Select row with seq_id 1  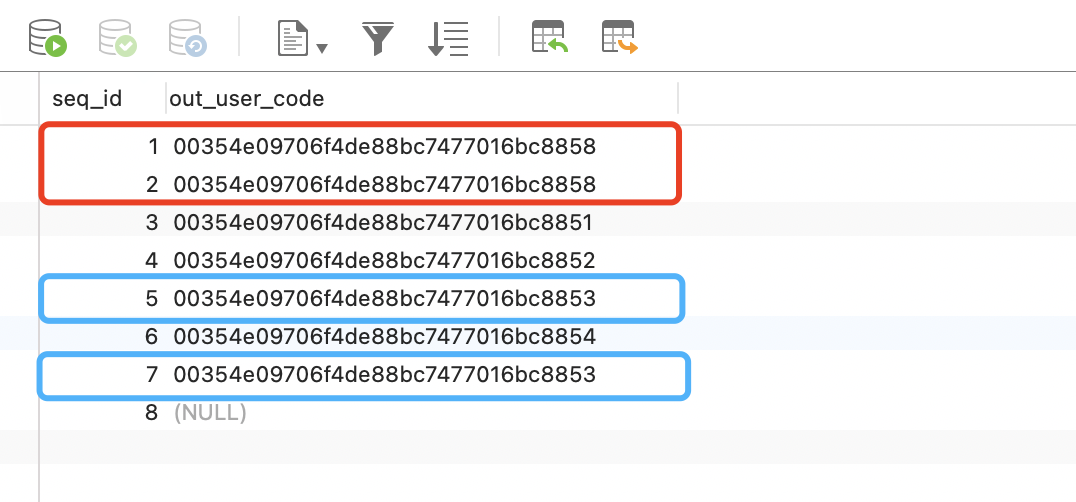(152, 147)
